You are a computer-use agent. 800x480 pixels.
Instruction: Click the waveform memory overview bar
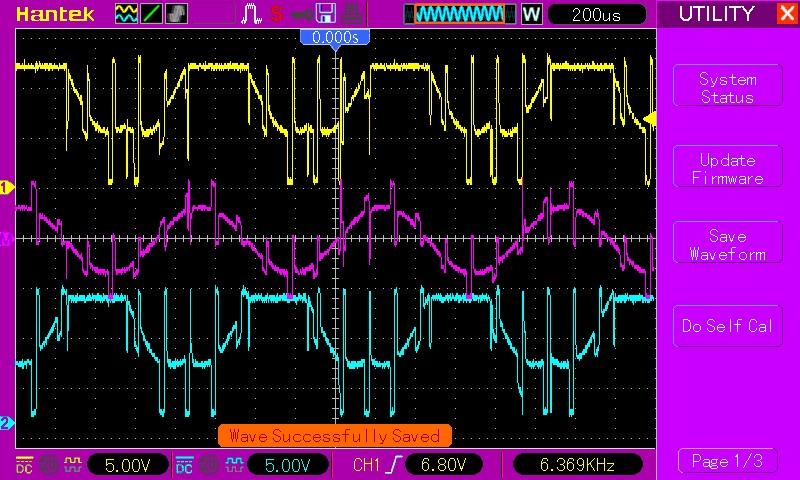click(x=460, y=14)
